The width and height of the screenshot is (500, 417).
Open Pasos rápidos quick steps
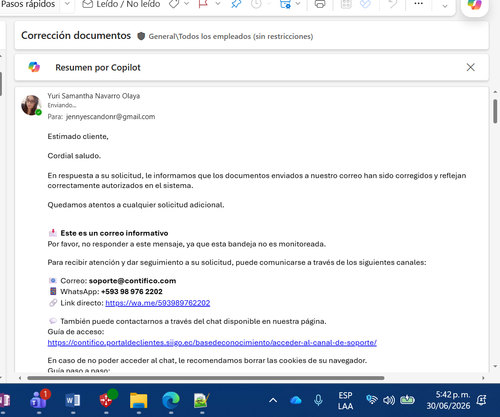click(28, 4)
